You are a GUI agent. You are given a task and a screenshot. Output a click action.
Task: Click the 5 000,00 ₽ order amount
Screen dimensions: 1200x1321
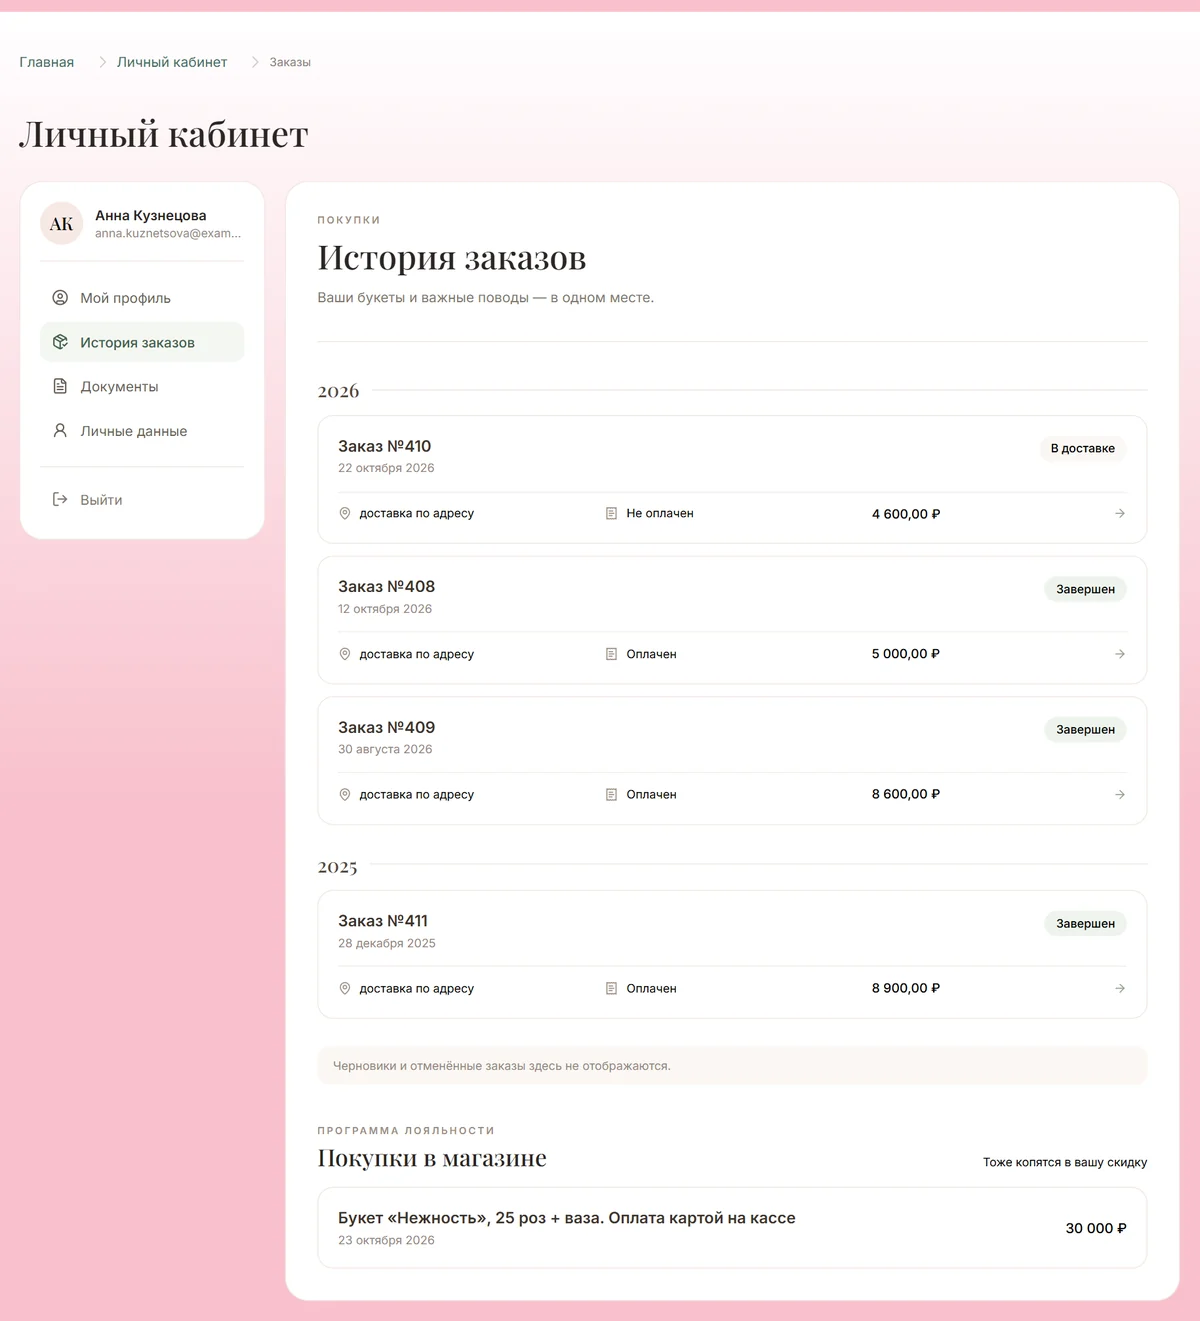[x=906, y=654]
